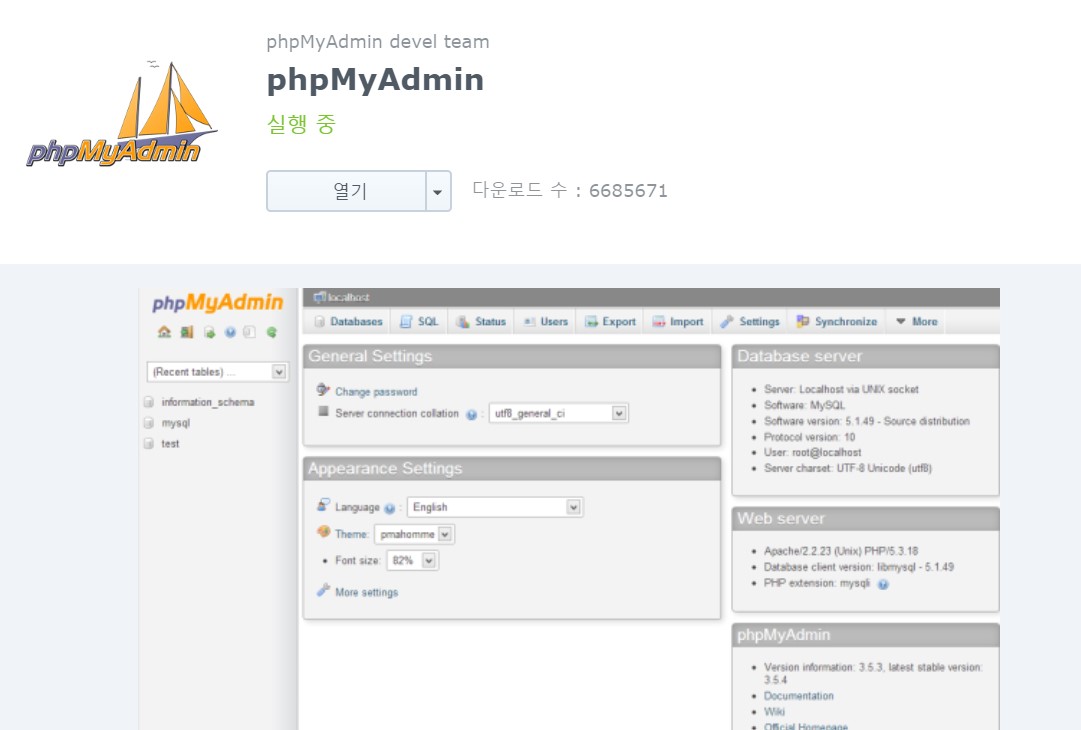Open the Language dropdown showing English
The width and height of the screenshot is (1081, 730).
(x=495, y=507)
